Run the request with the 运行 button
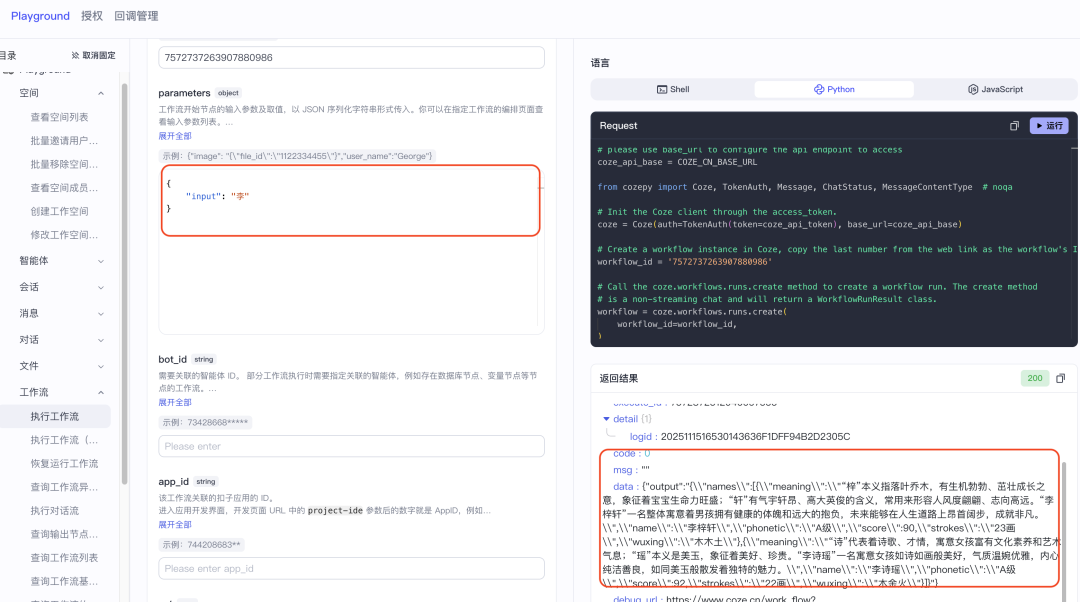The image size is (1080, 602). (1049, 126)
